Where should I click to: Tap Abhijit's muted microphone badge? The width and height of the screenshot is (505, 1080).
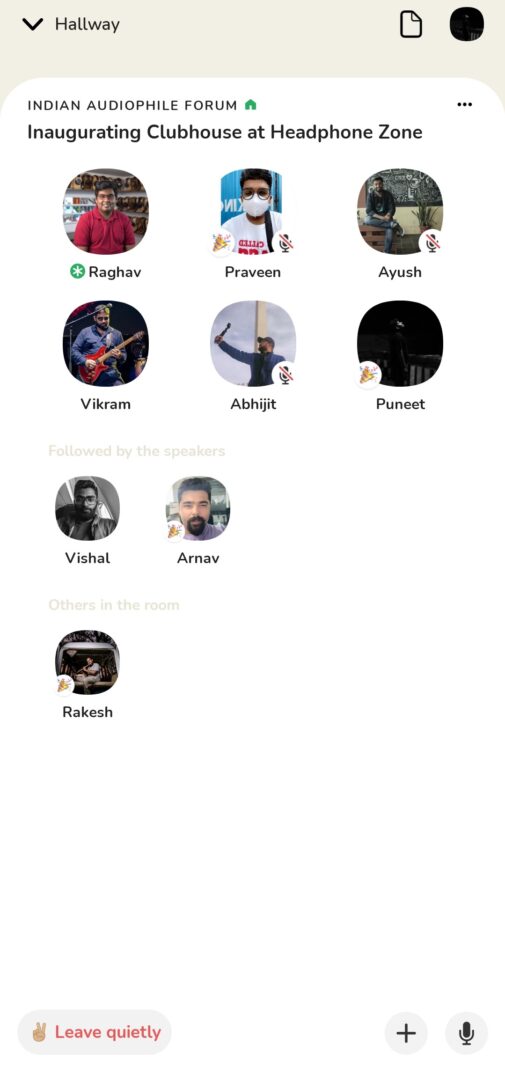285,374
